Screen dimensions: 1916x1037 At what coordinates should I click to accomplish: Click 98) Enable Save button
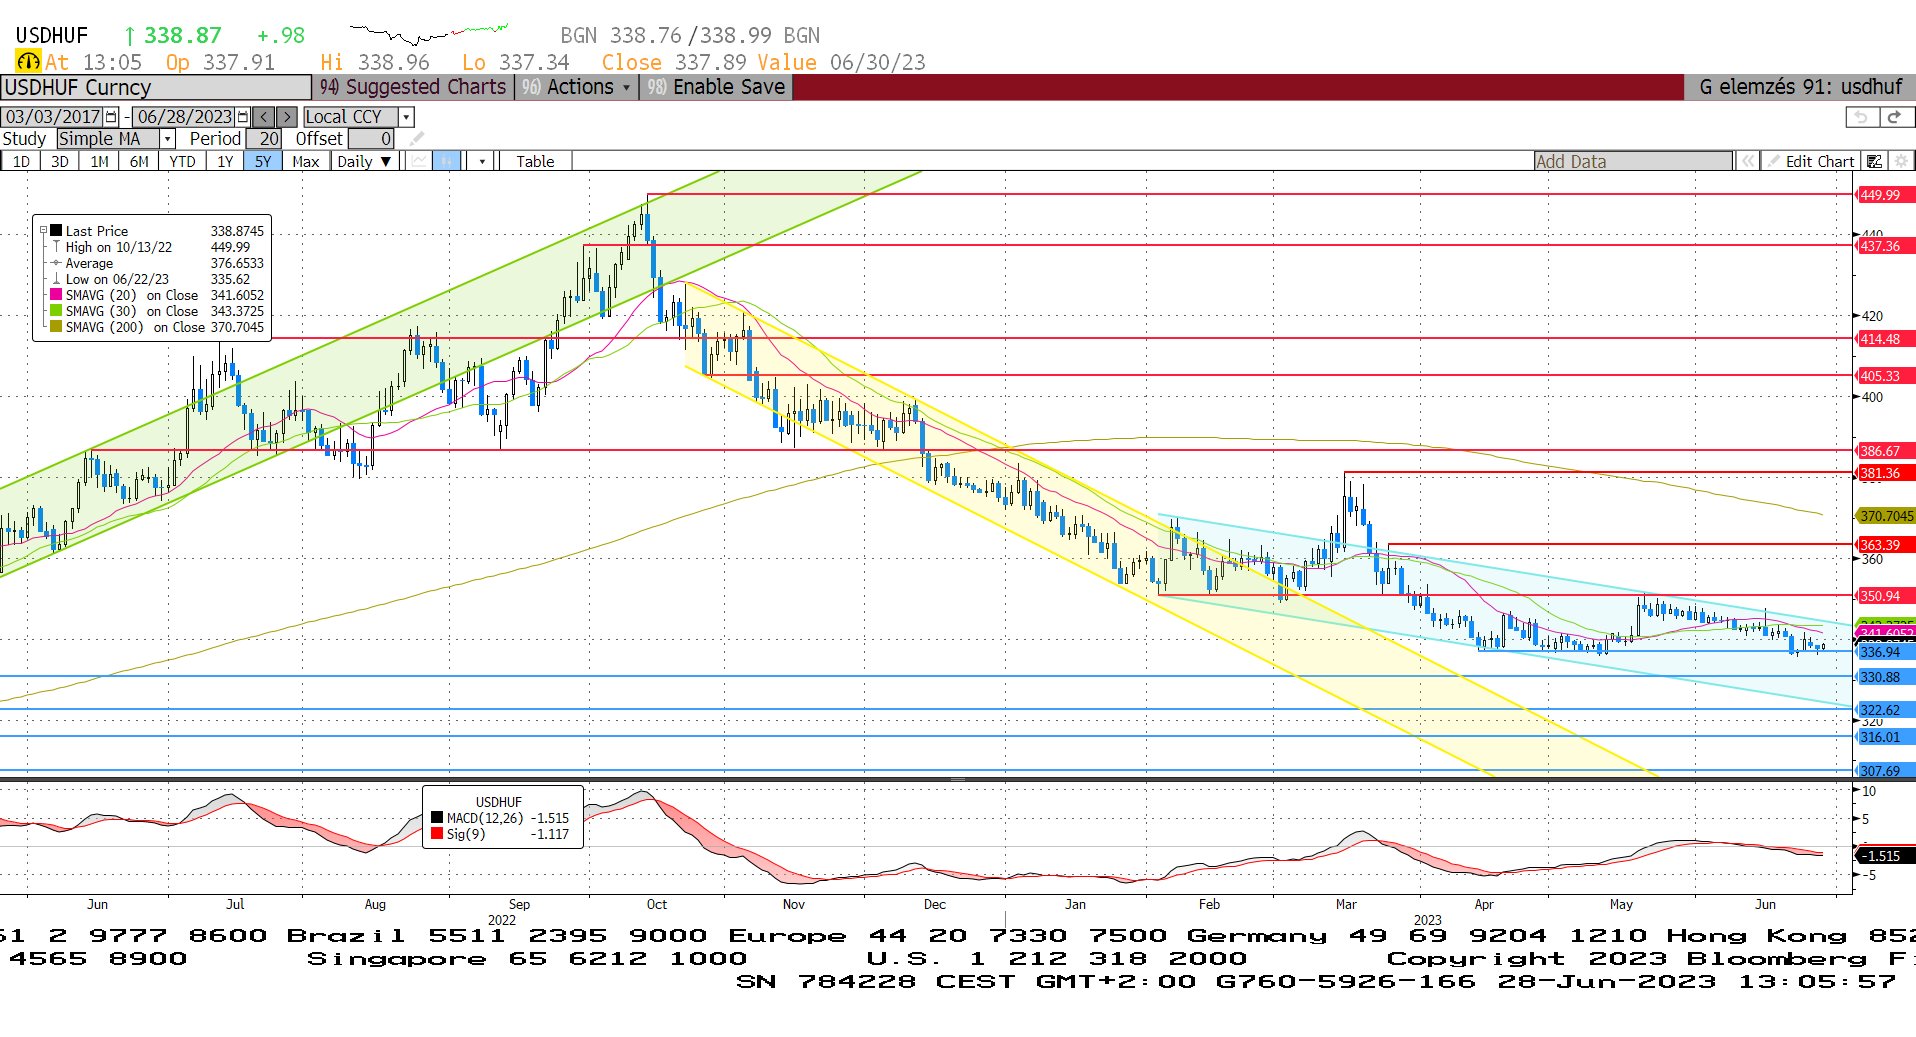[717, 87]
